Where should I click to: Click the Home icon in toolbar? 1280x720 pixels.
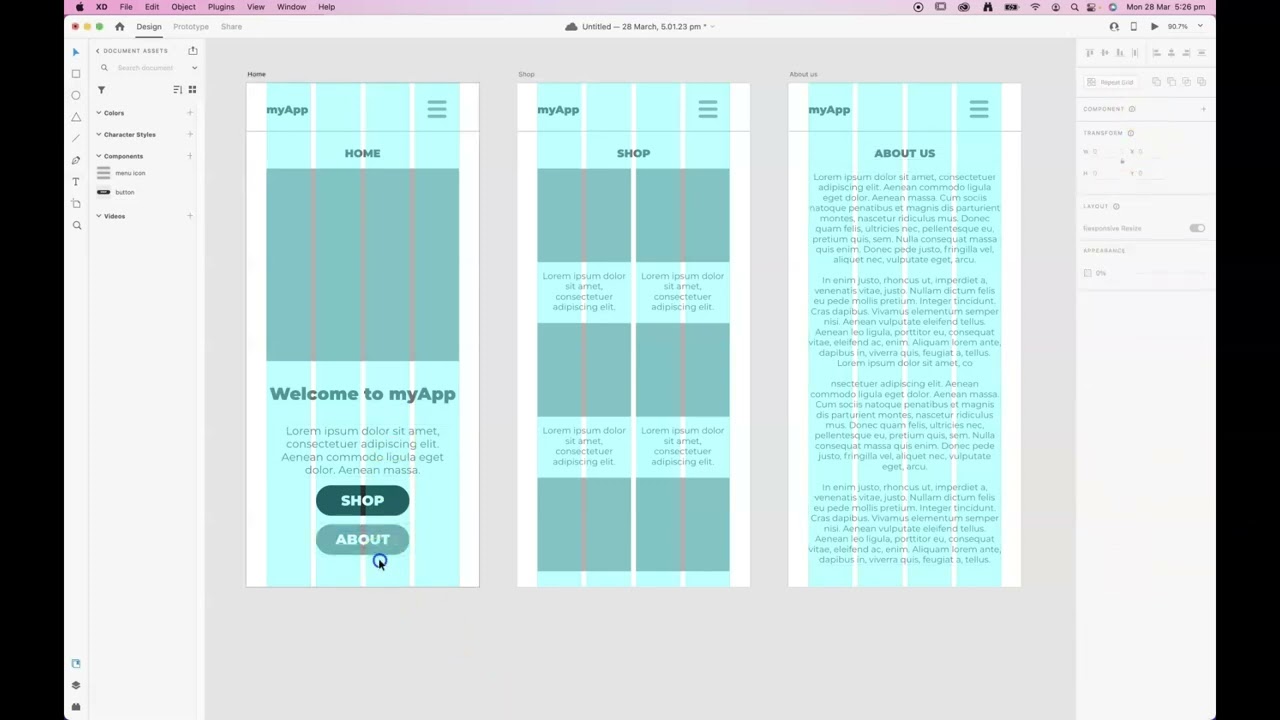[120, 27]
